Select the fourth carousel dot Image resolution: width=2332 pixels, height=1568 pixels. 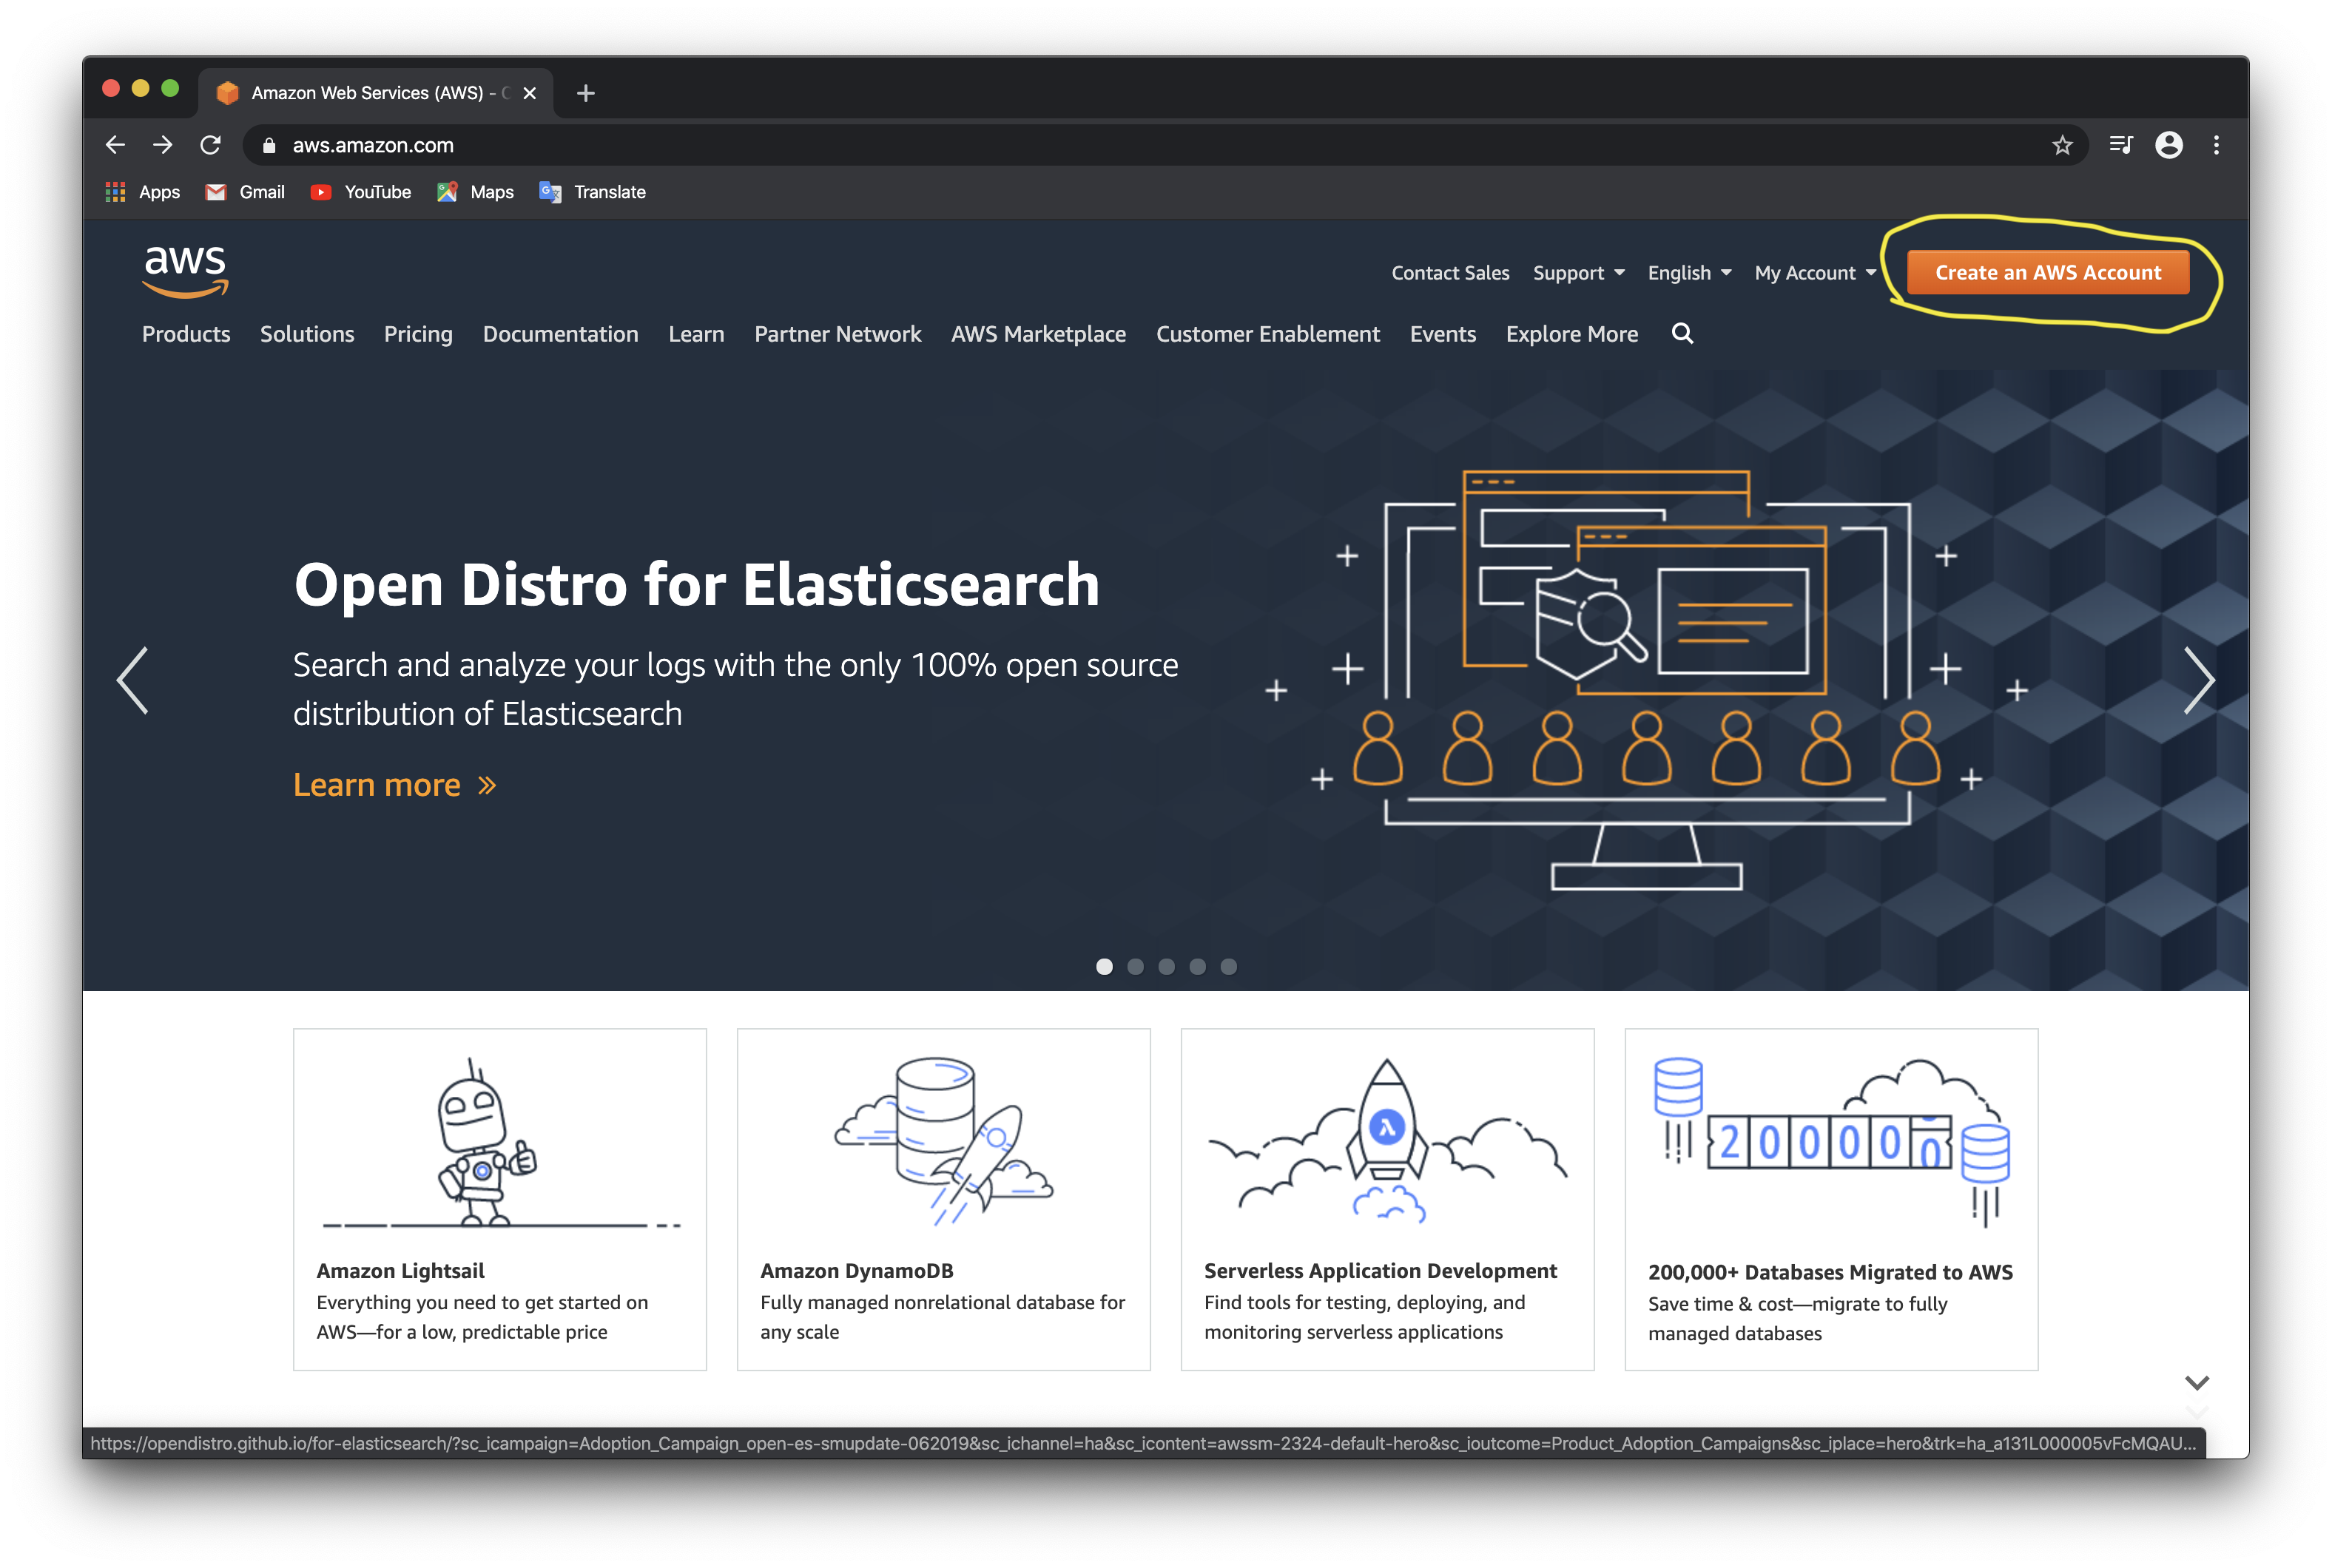point(1197,967)
